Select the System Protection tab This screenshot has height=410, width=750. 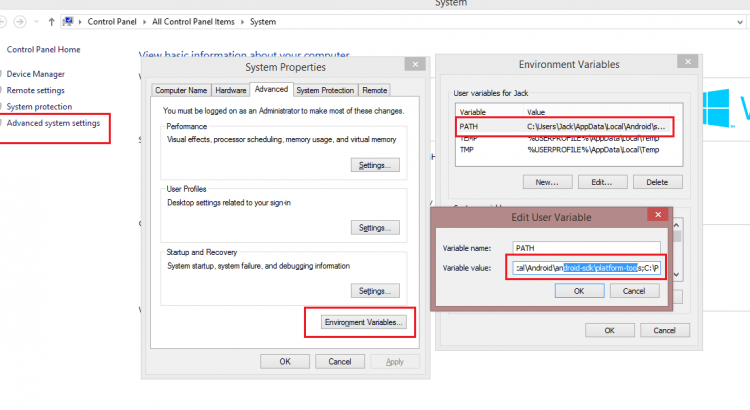(x=323, y=90)
